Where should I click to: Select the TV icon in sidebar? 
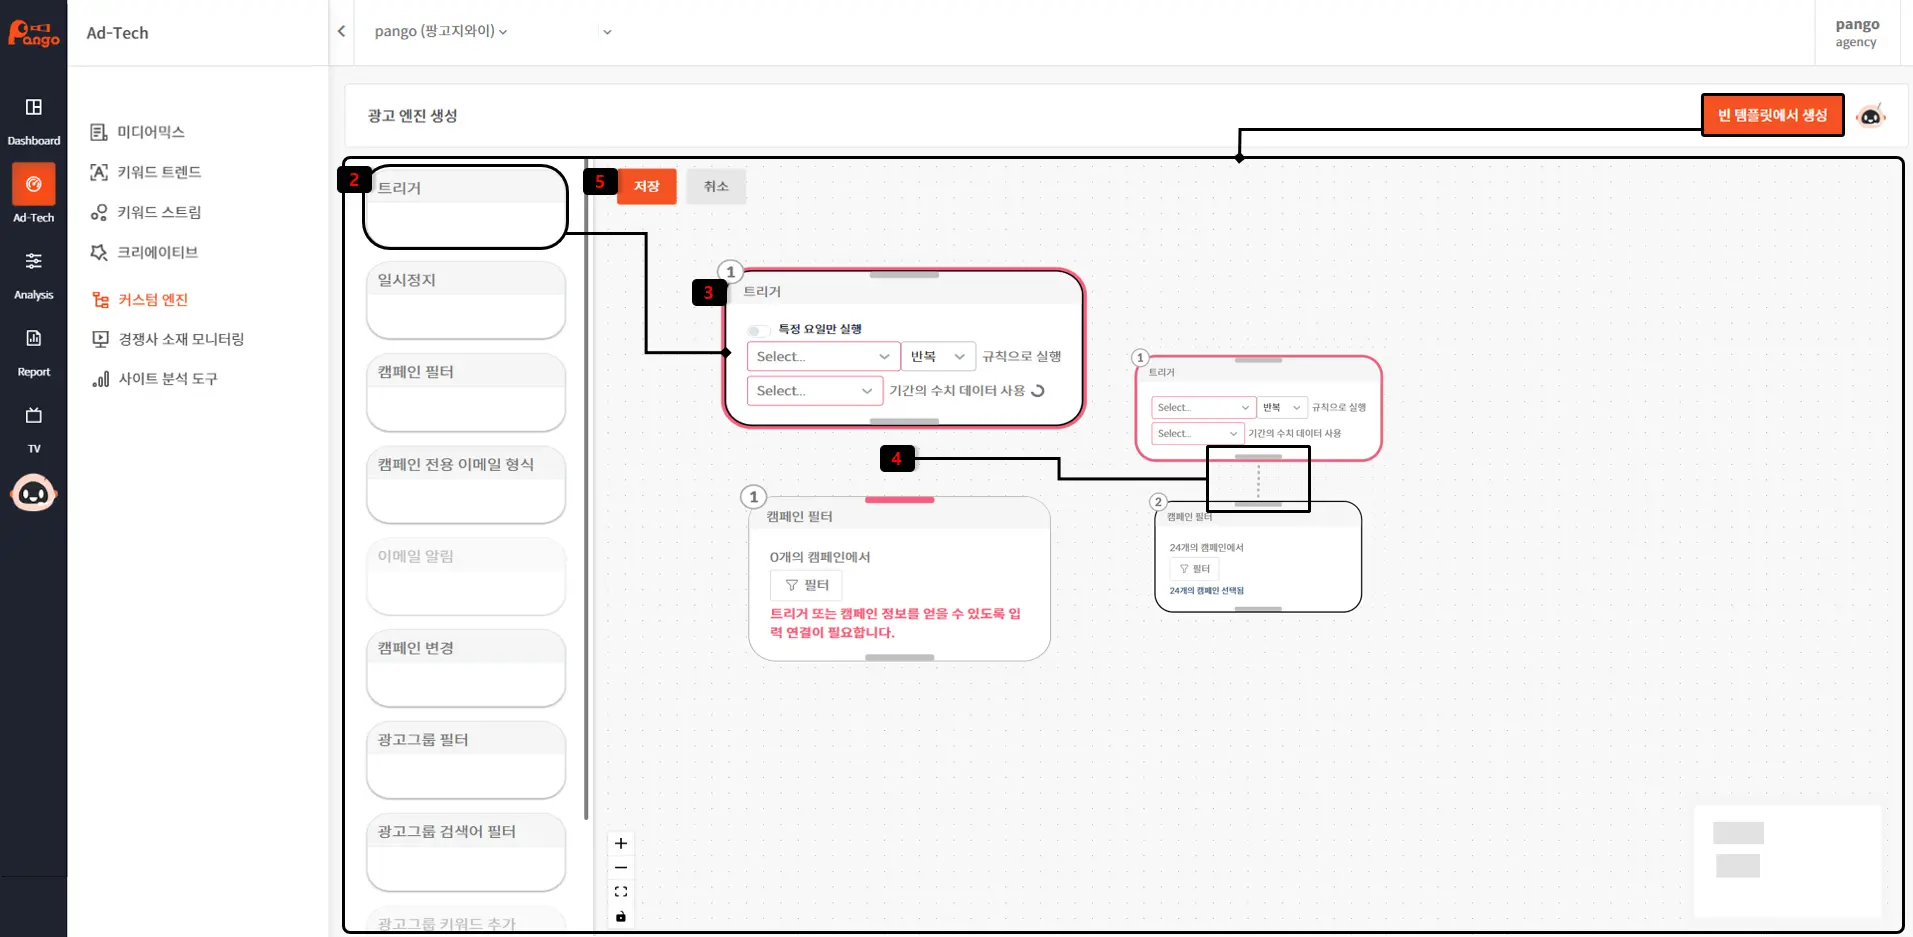[33, 416]
